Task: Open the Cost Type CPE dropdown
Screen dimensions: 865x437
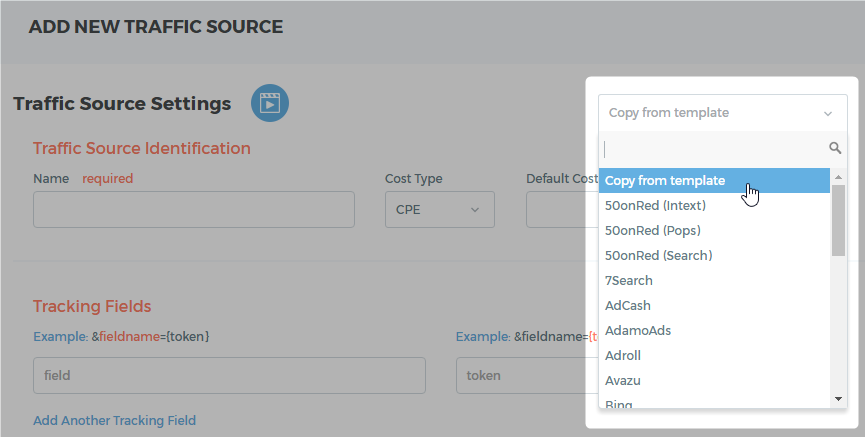Action: point(440,210)
